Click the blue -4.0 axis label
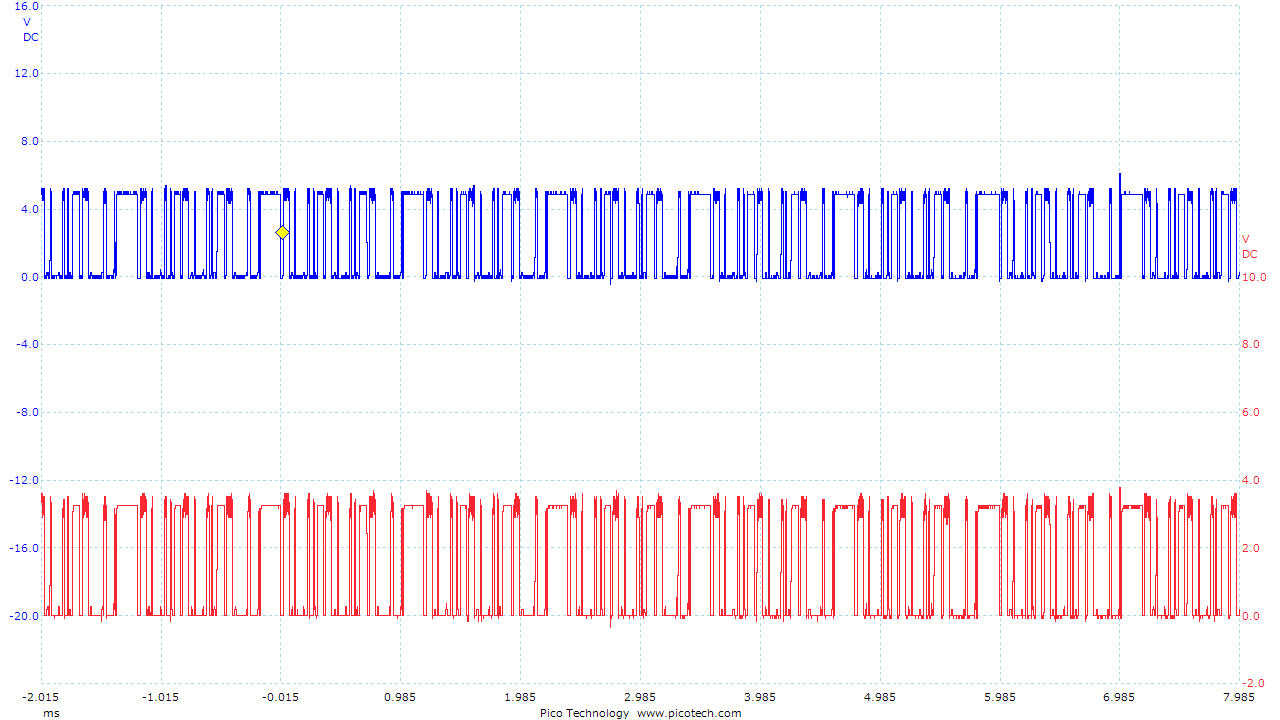Image resolution: width=1280 pixels, height=720 pixels. [28, 344]
